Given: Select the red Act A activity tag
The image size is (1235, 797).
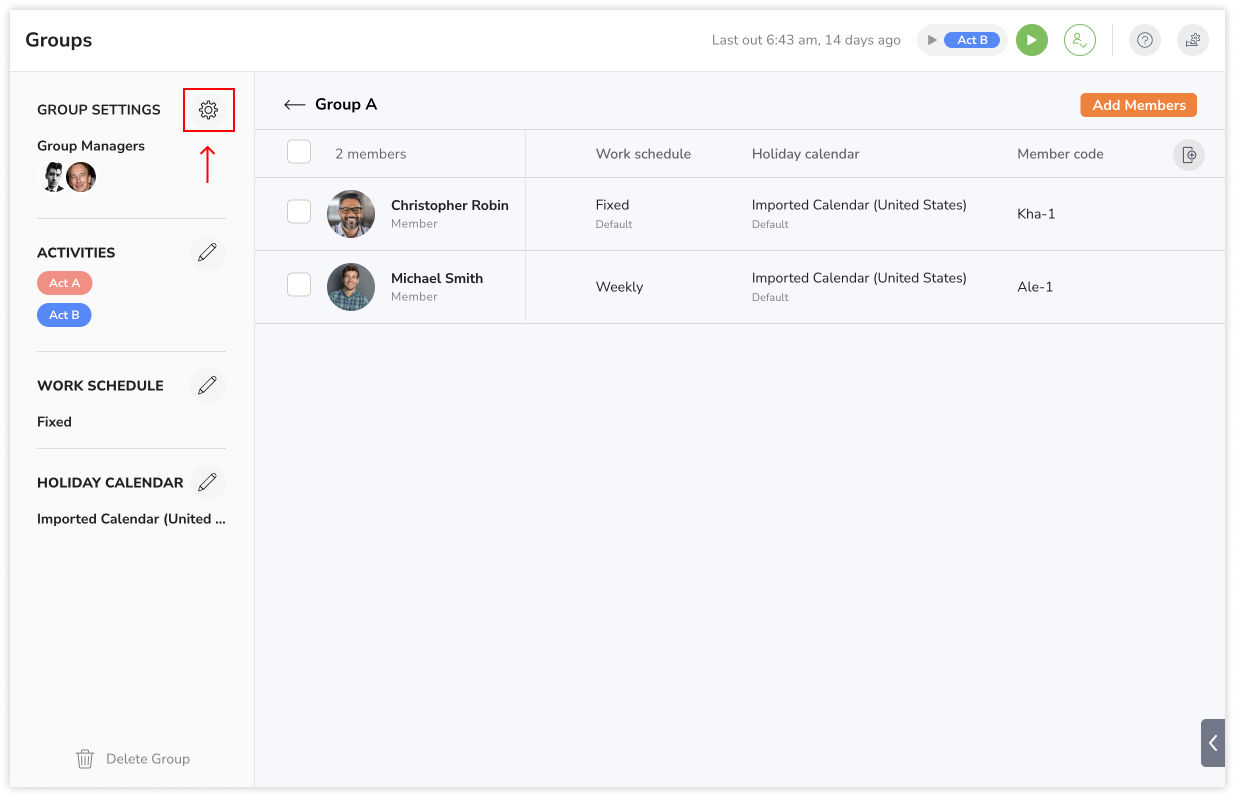Looking at the screenshot, I should pyautogui.click(x=64, y=283).
